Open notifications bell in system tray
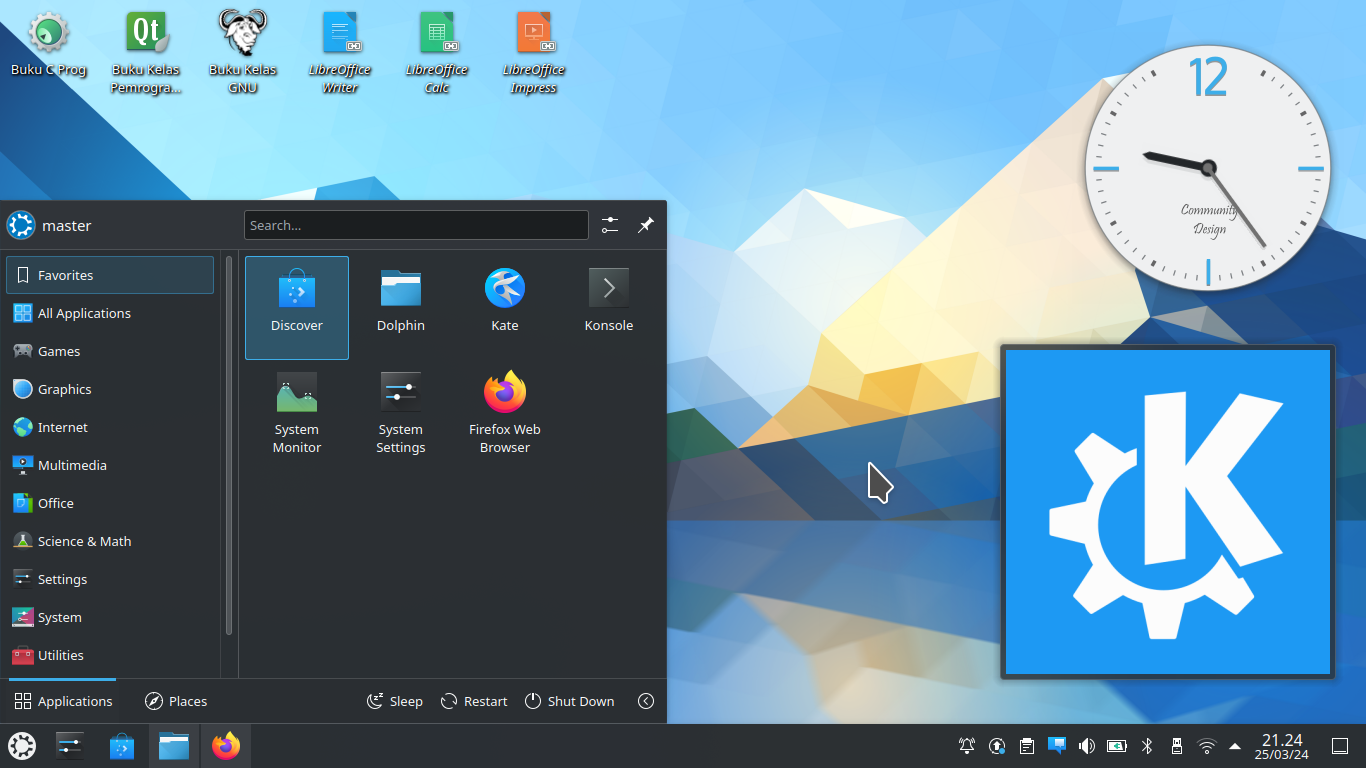The height and width of the screenshot is (768, 1366). [967, 746]
